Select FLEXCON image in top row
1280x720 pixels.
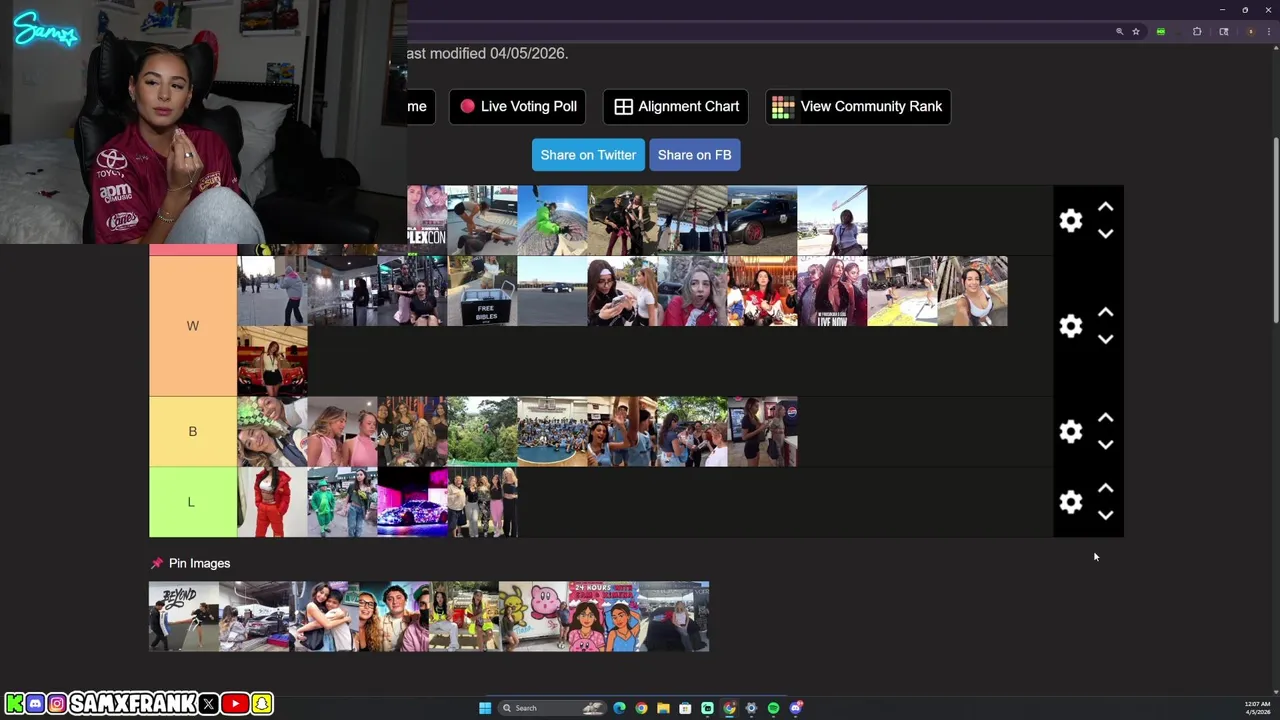(427, 220)
